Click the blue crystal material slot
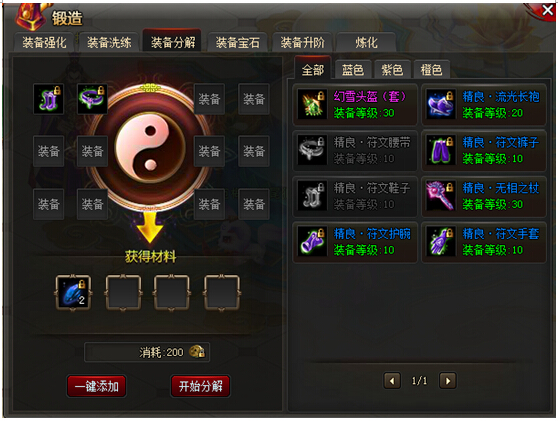 [73, 293]
